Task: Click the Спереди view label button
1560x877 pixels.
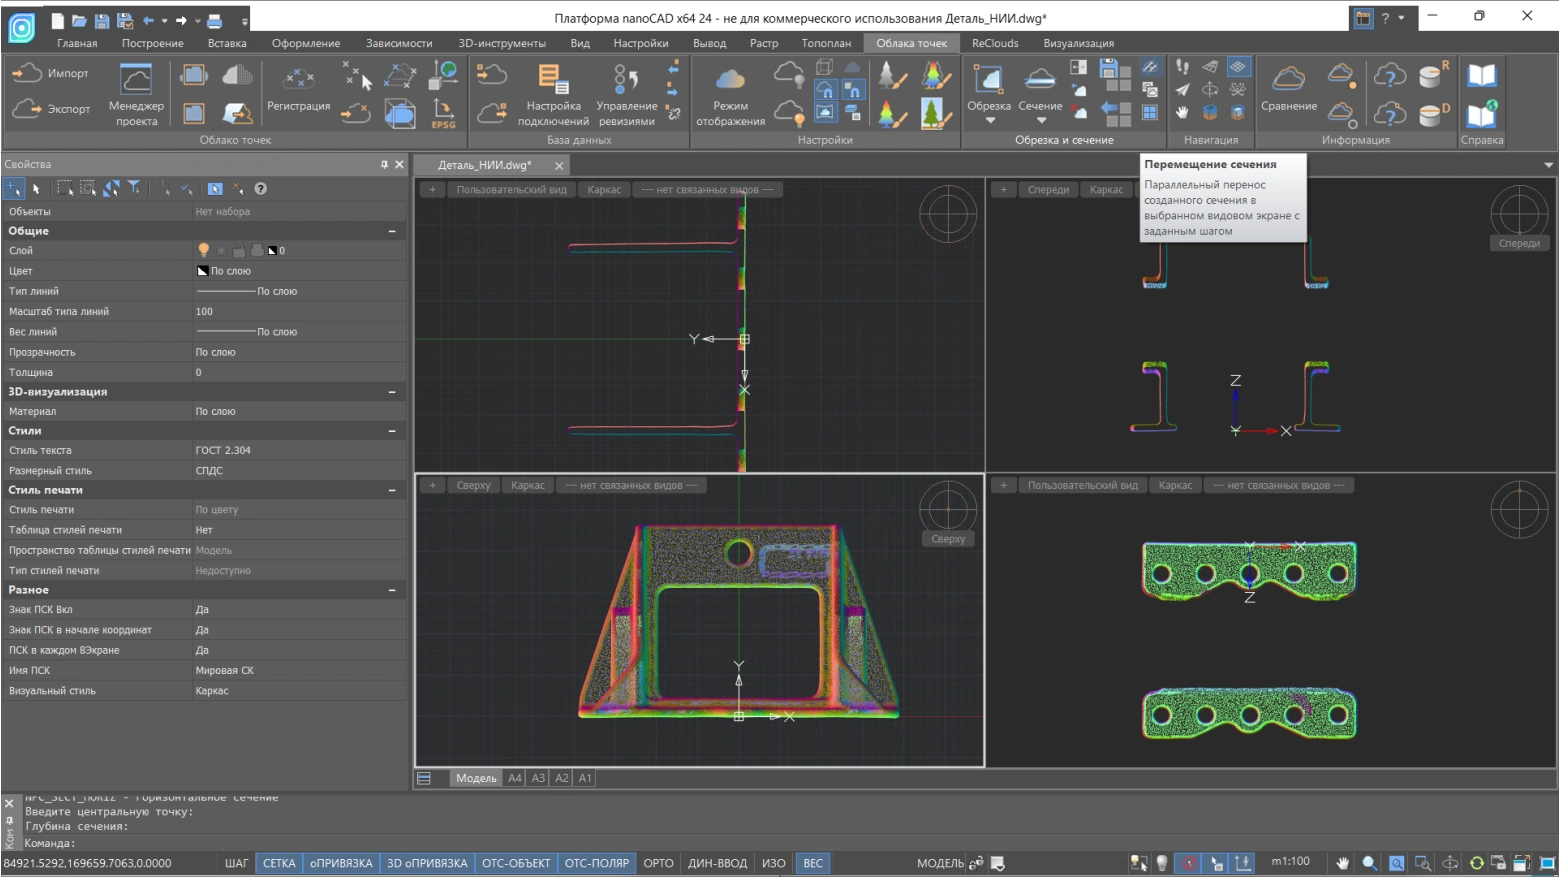Action: pos(1048,189)
